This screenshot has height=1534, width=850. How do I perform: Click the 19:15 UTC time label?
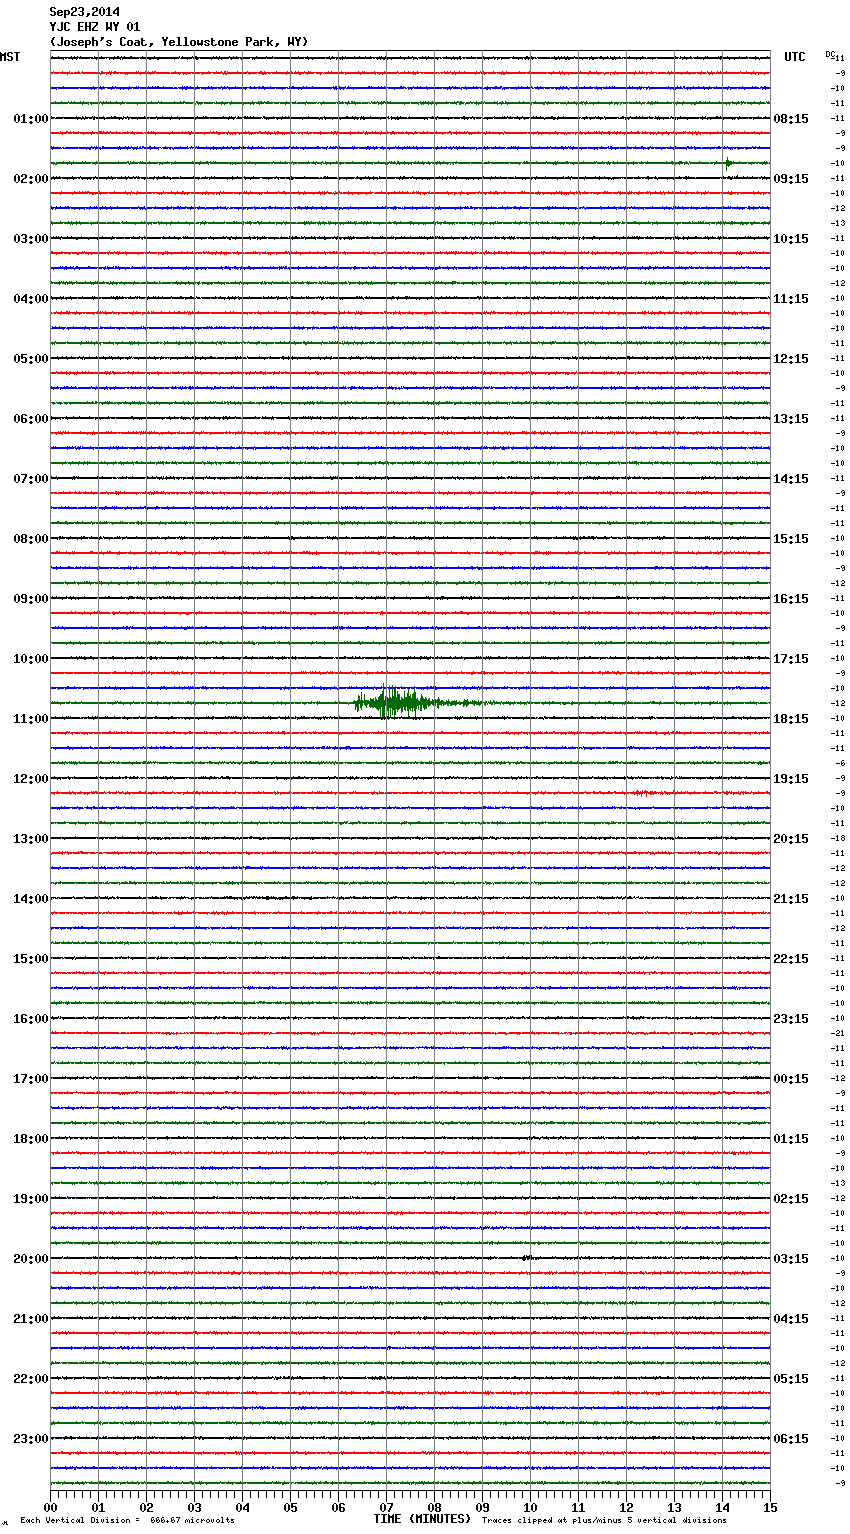click(791, 779)
